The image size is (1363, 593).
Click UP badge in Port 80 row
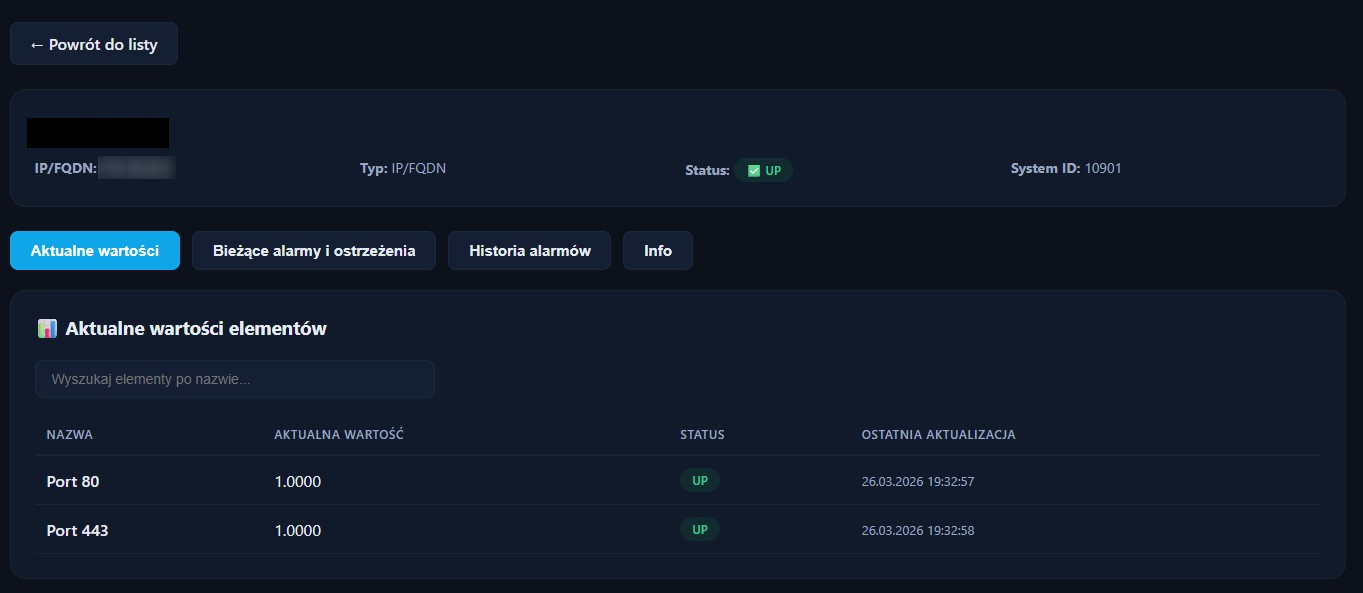click(700, 481)
